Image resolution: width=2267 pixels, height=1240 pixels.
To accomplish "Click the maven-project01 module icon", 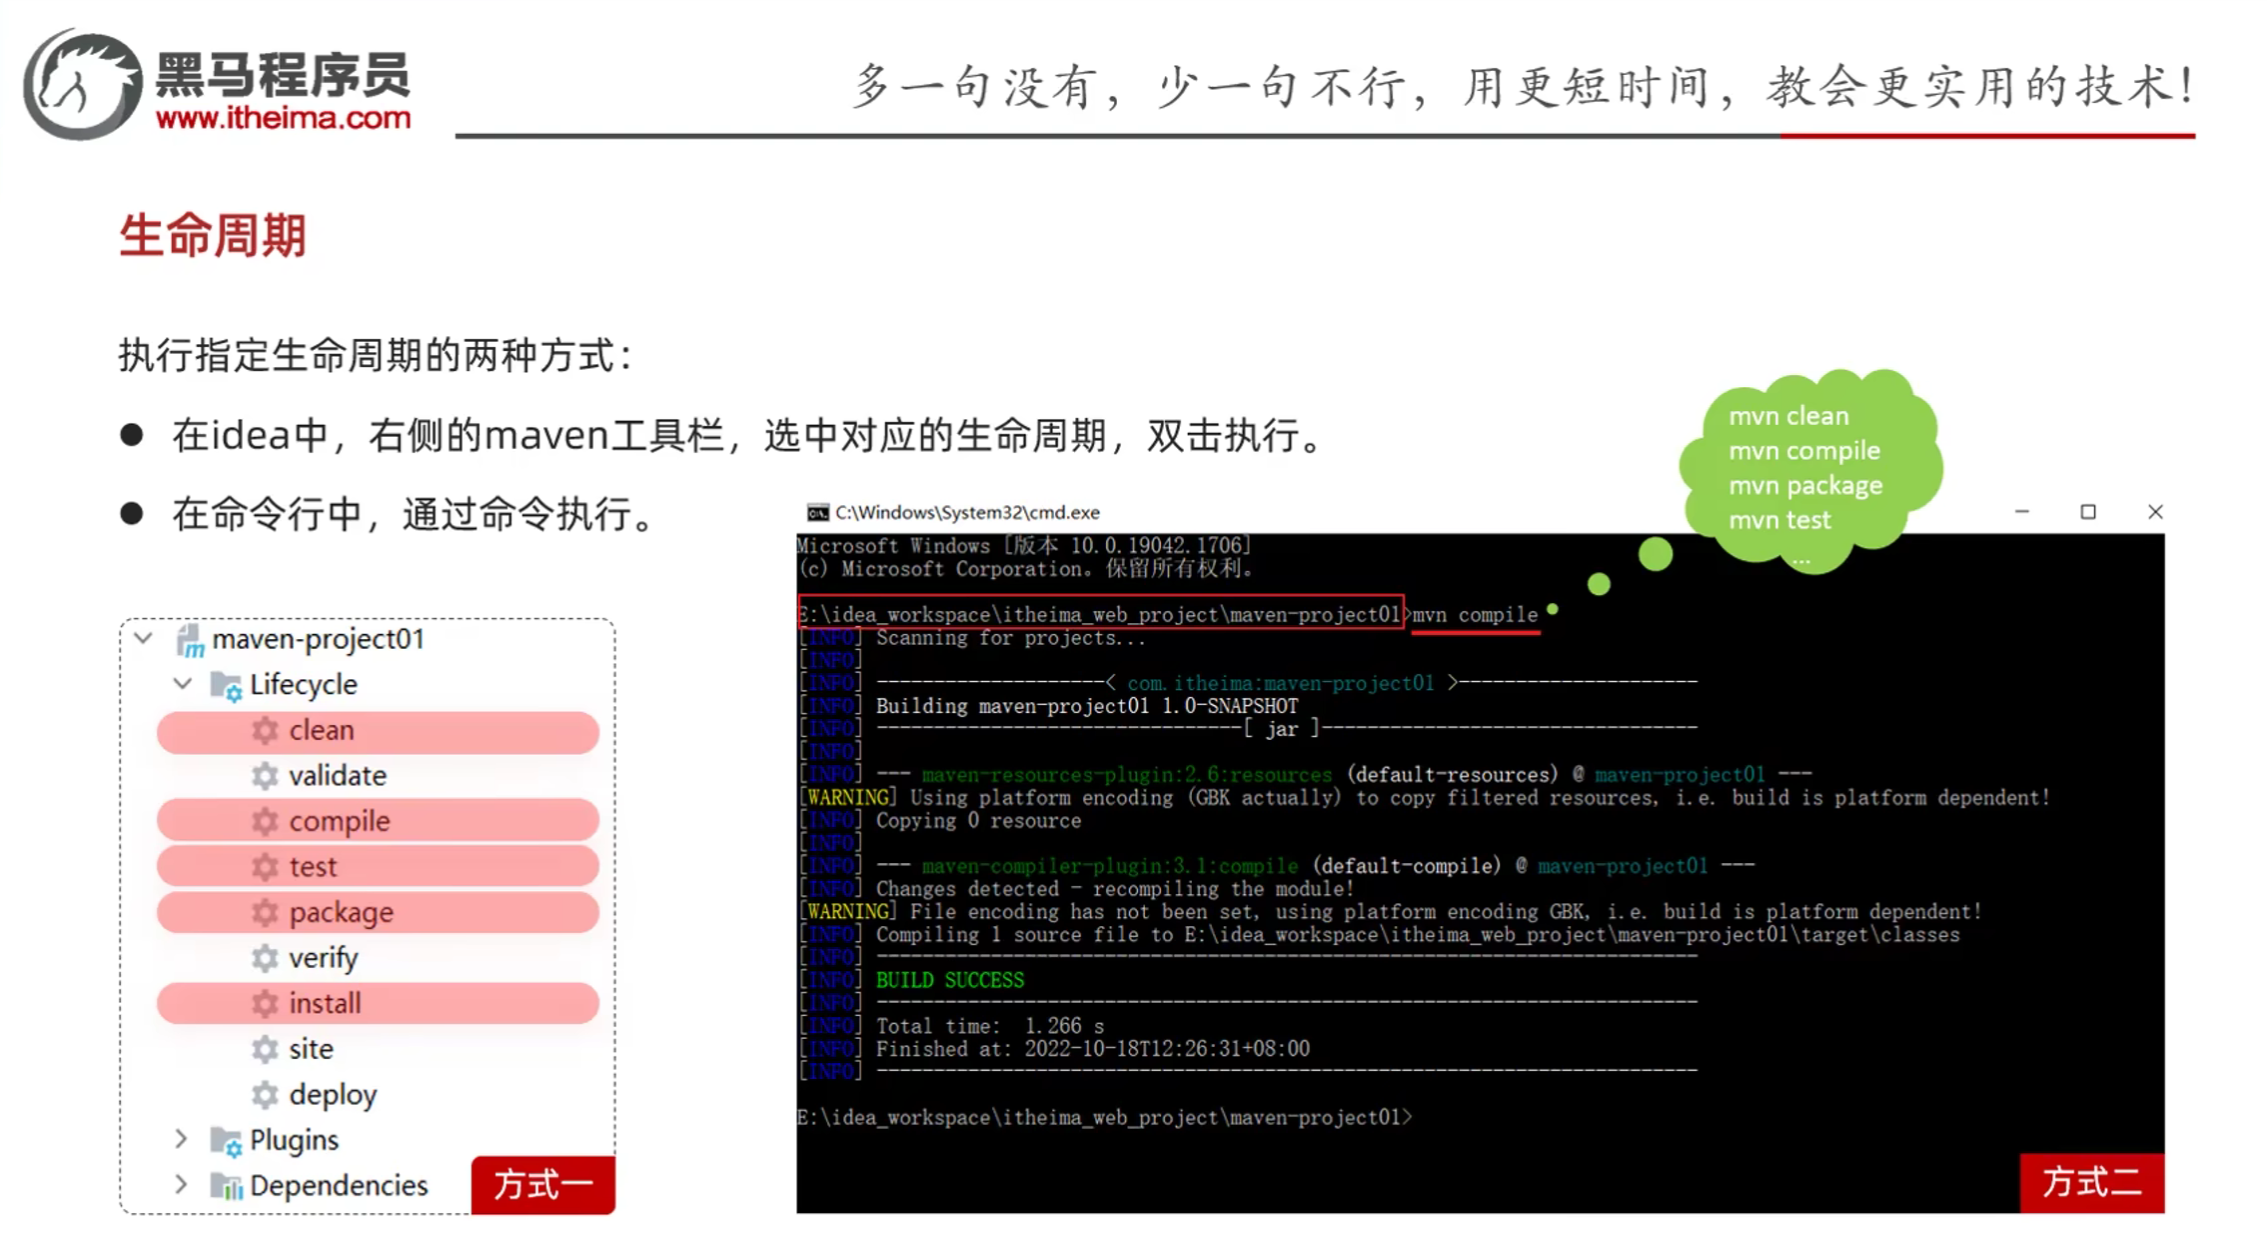I will coord(190,640).
